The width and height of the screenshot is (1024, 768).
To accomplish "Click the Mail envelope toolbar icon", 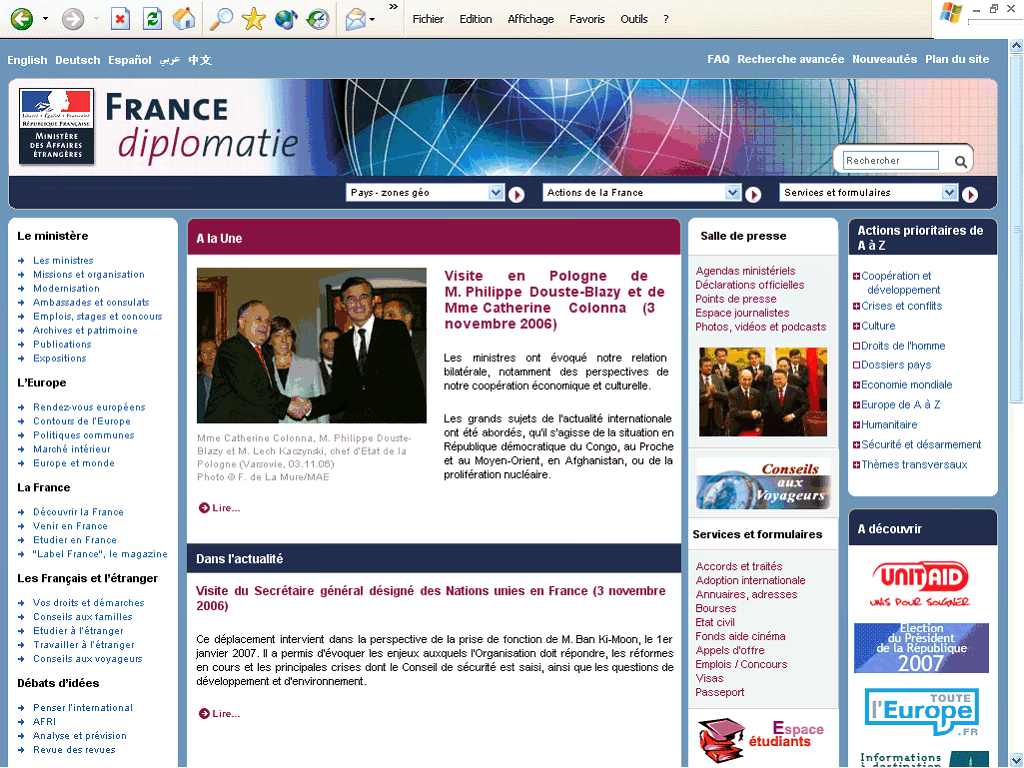I will pyautogui.click(x=355, y=19).
